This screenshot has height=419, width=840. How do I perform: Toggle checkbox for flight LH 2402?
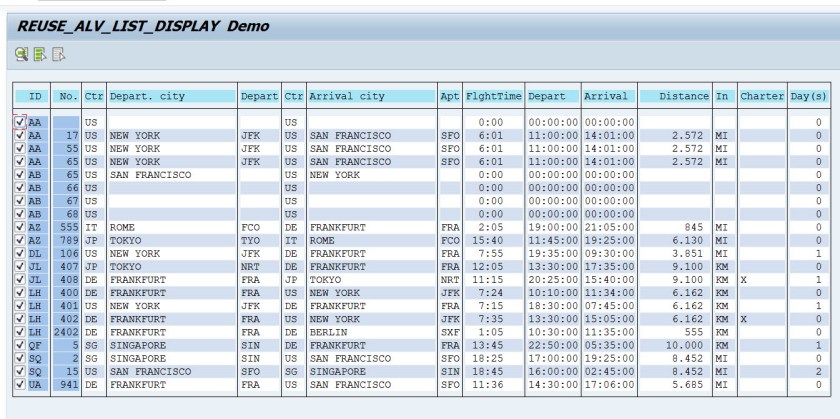click(20, 332)
